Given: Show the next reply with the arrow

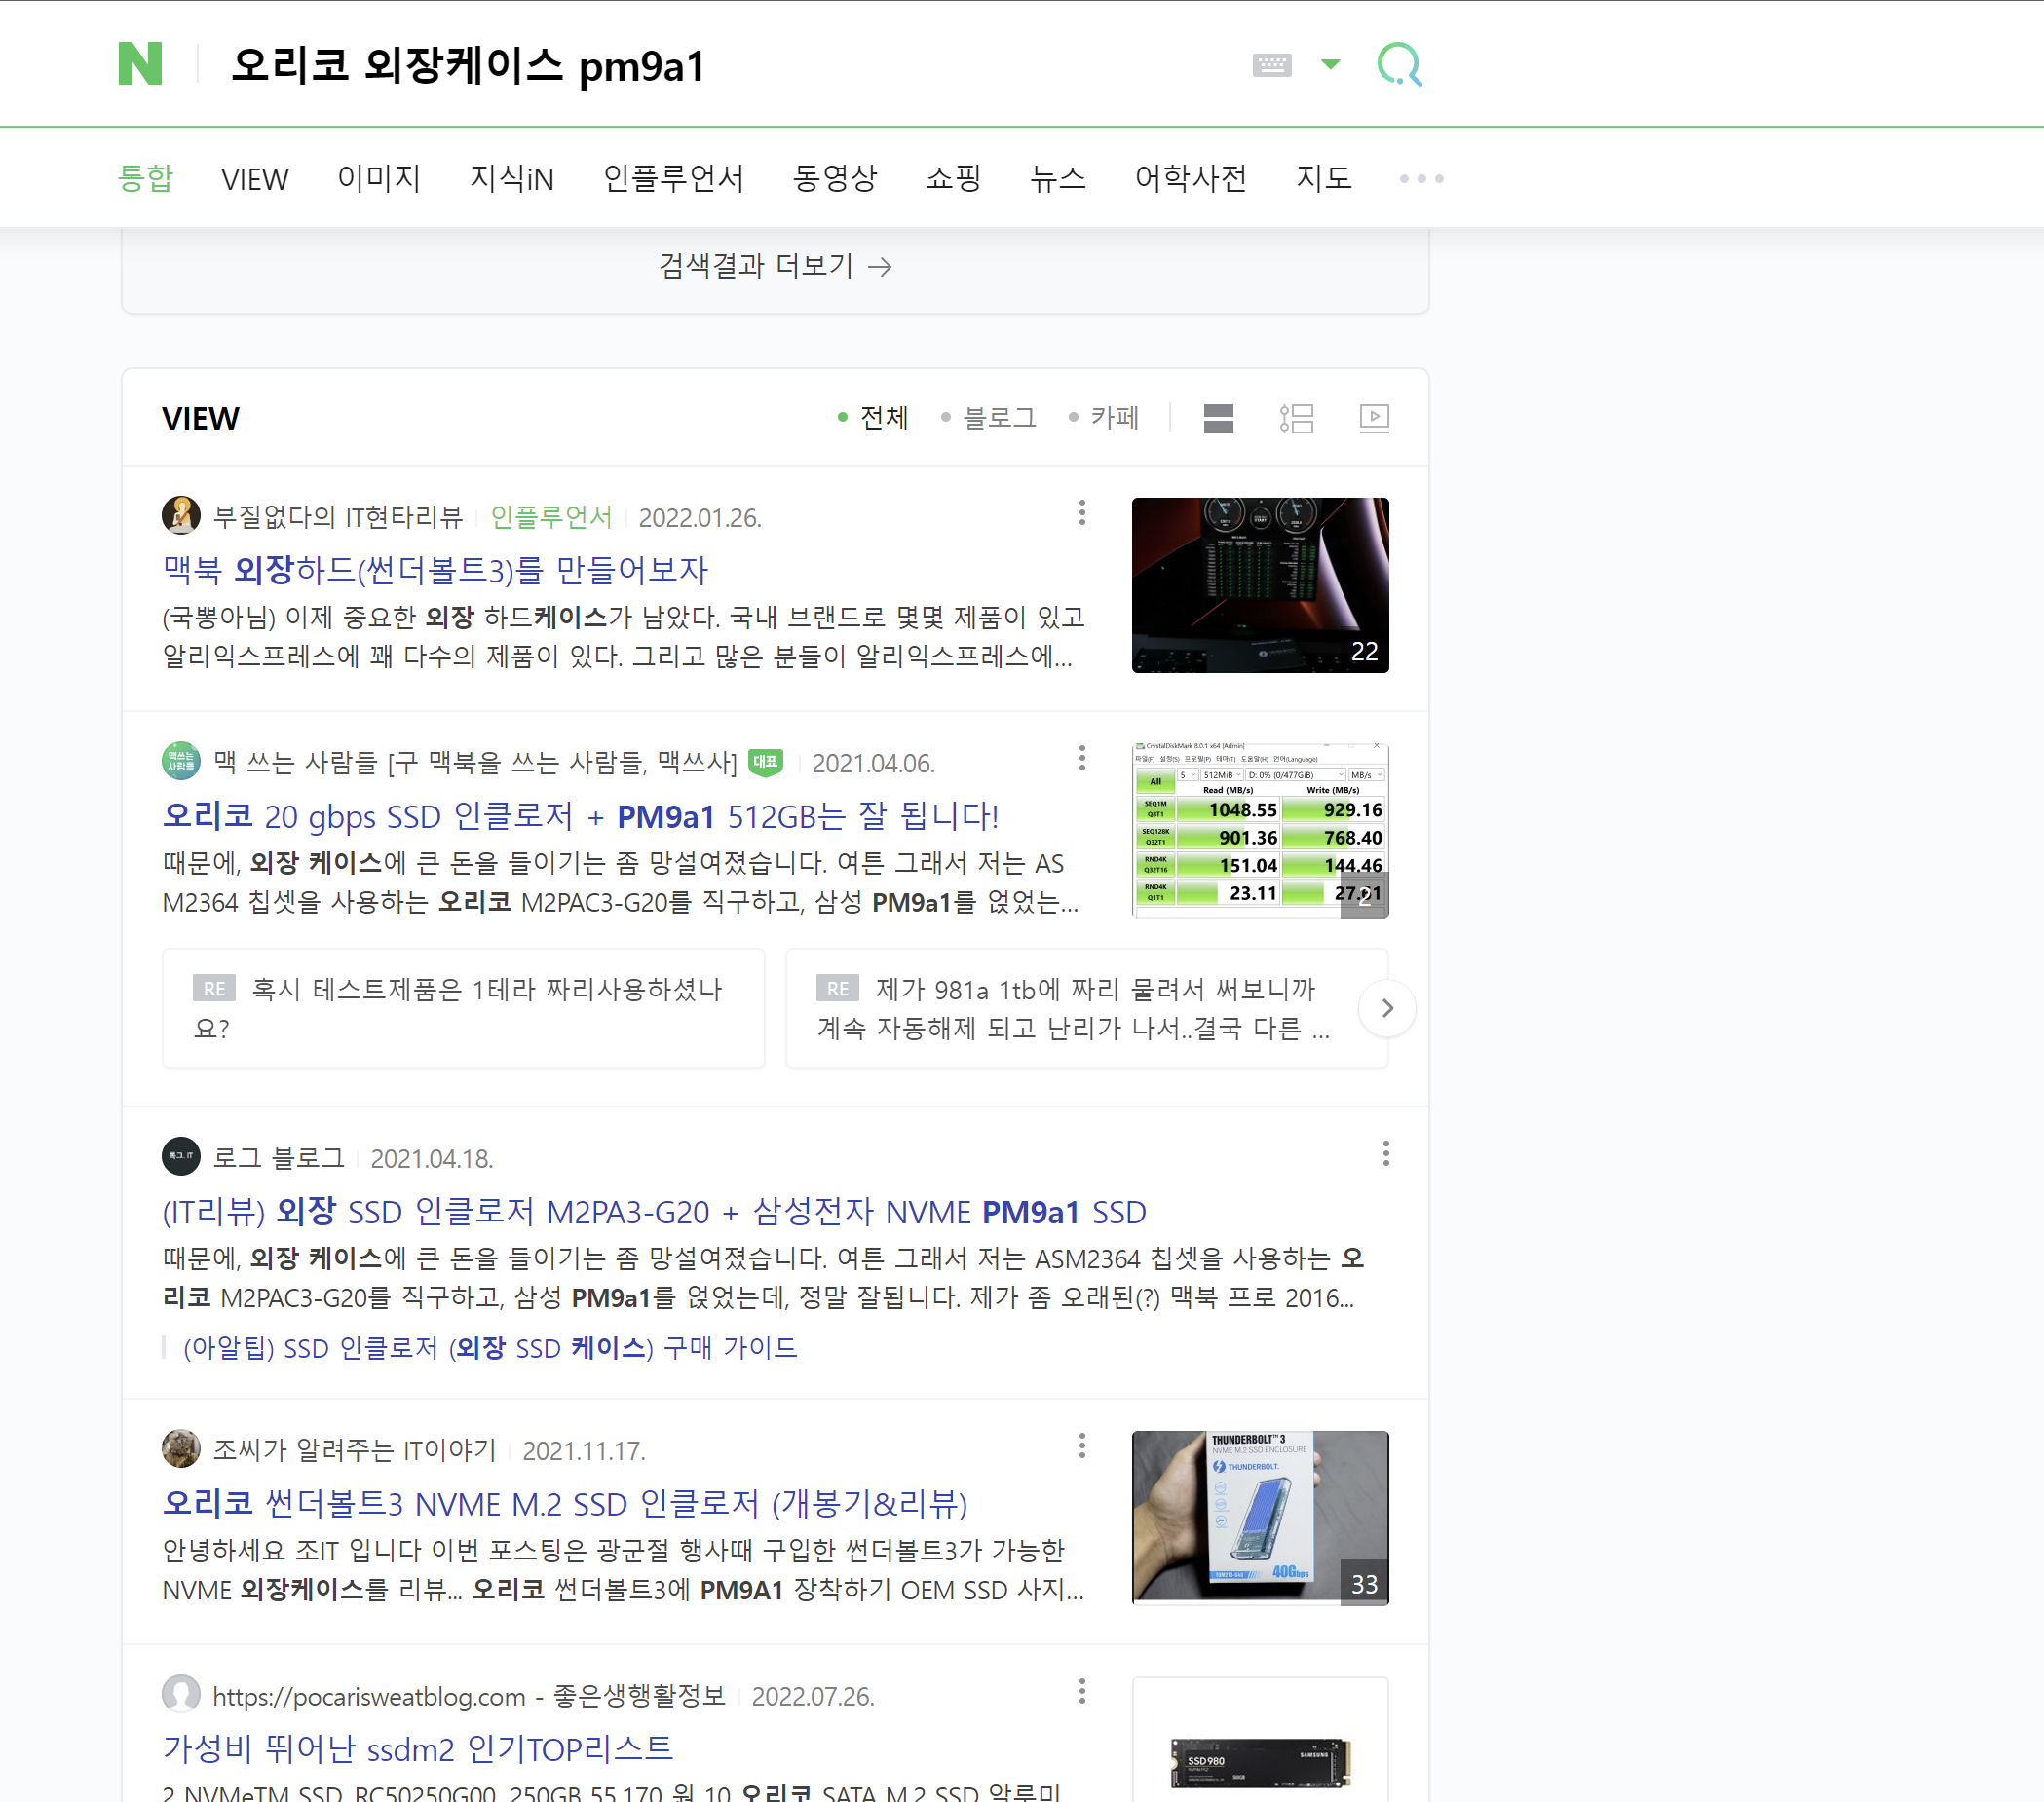Looking at the screenshot, I should click(x=1386, y=1008).
